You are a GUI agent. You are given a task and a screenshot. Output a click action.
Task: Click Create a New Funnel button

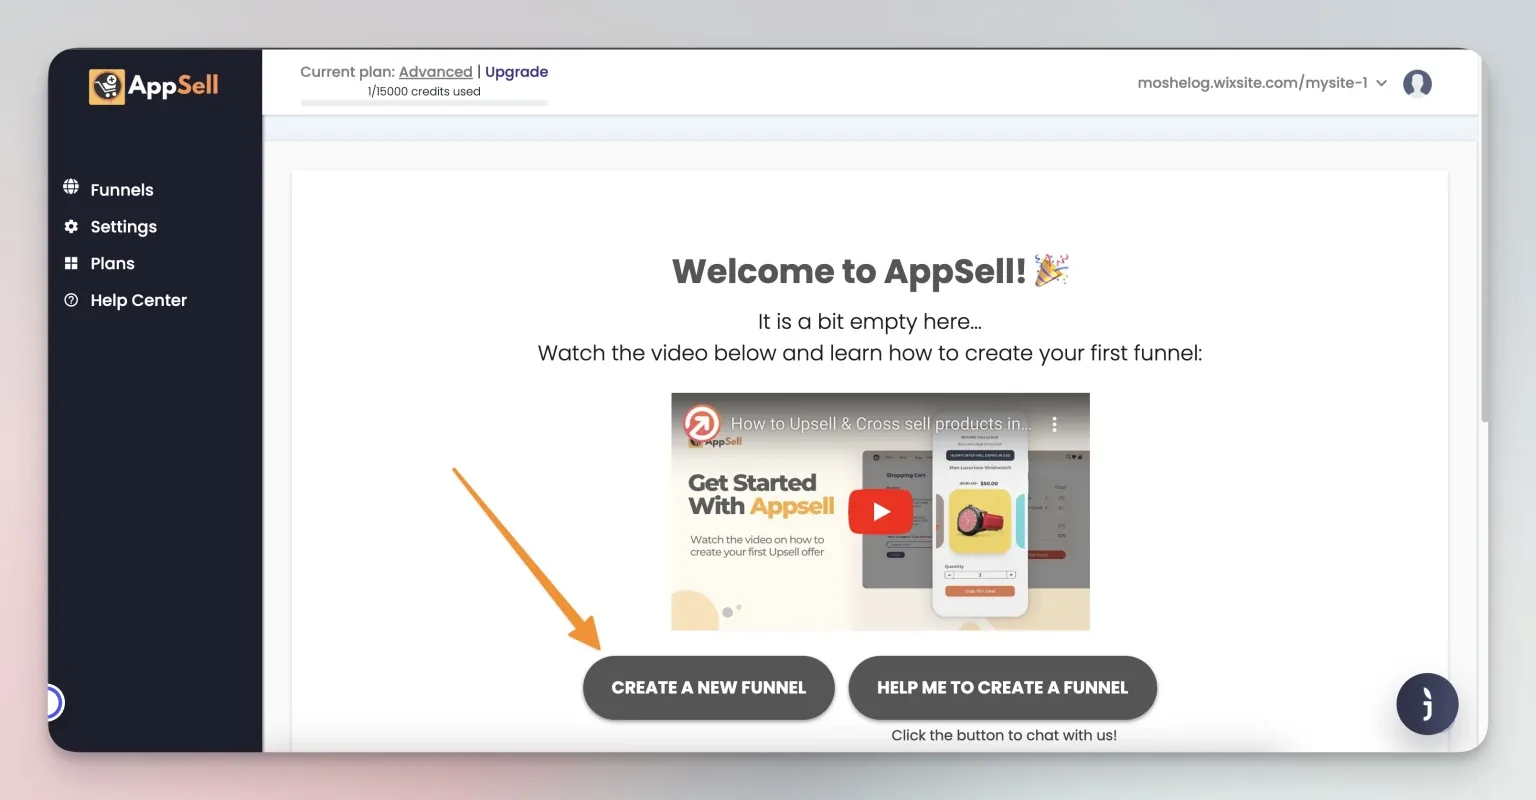(x=708, y=688)
